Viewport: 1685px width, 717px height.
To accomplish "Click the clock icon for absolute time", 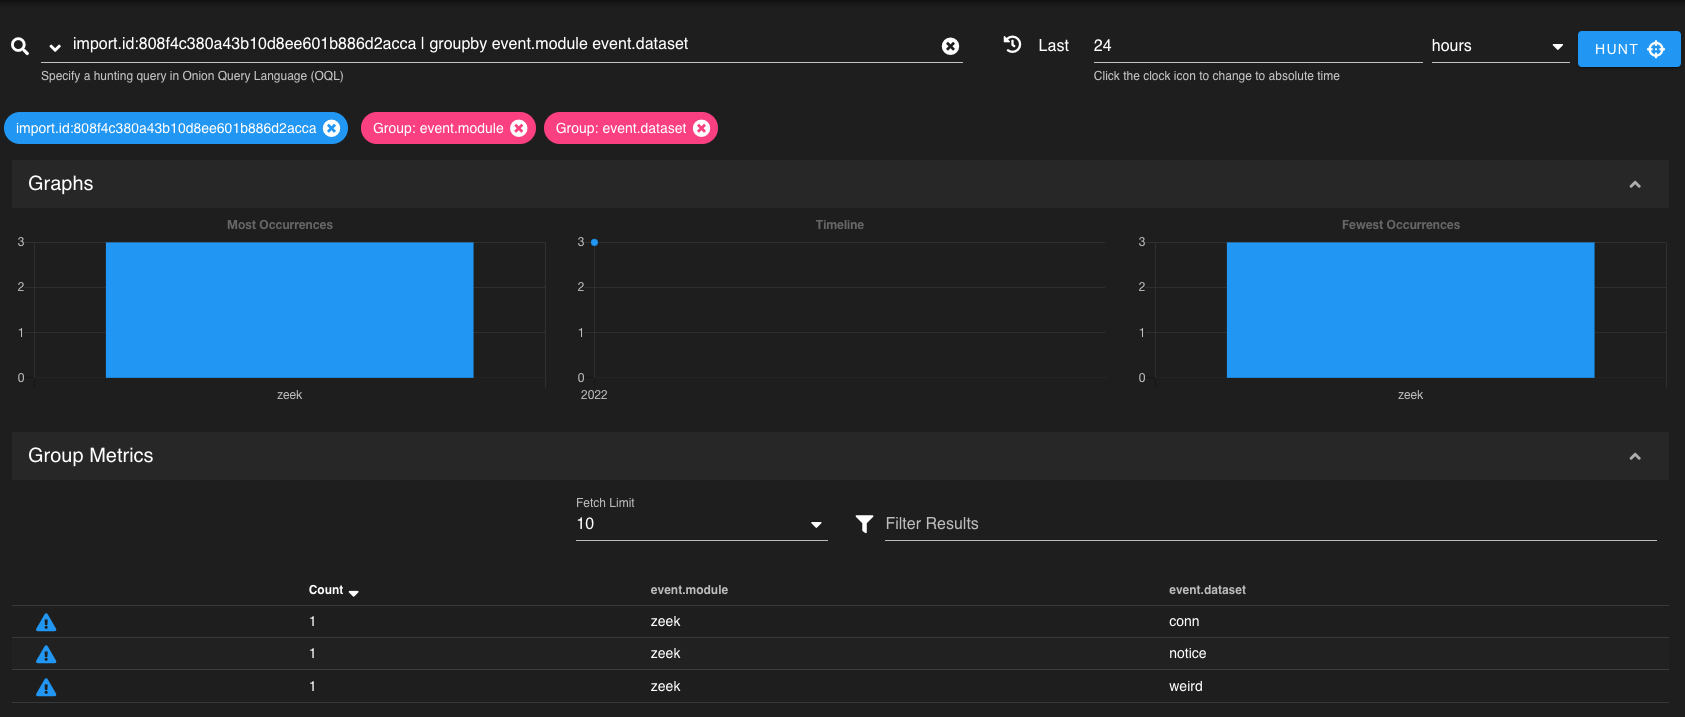I will (x=1012, y=45).
